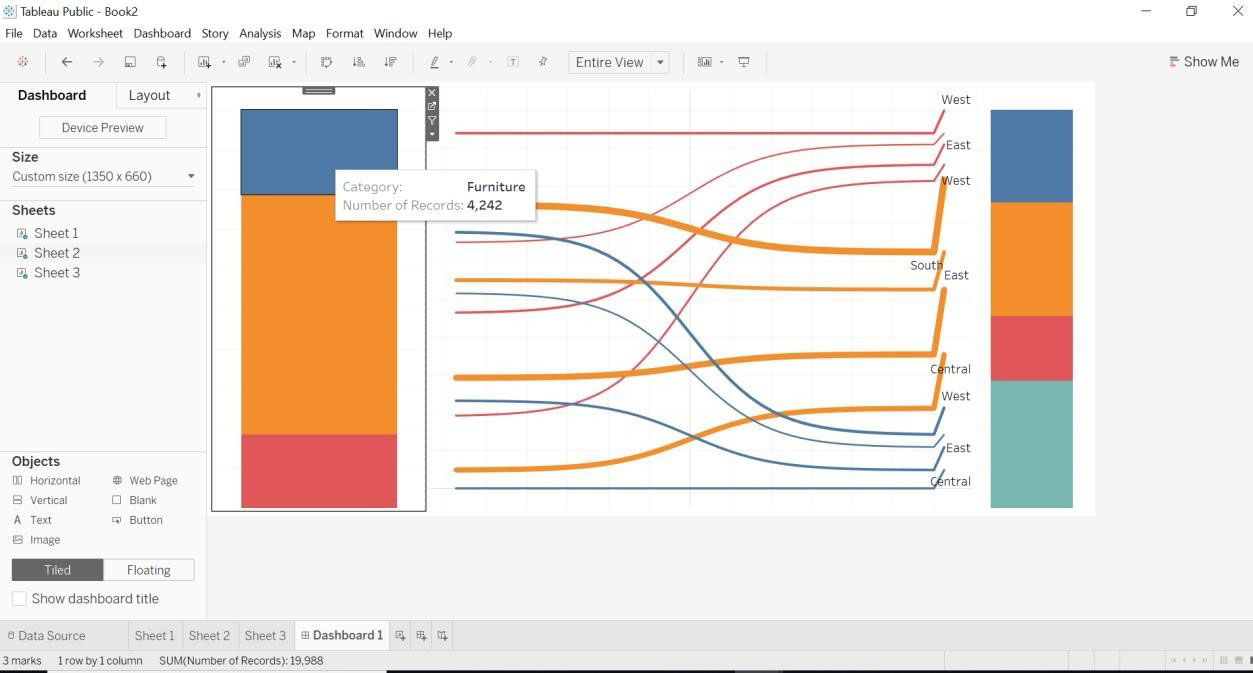Click the Tableau start page logo icon
Image resolution: width=1253 pixels, height=673 pixels.
coord(22,62)
